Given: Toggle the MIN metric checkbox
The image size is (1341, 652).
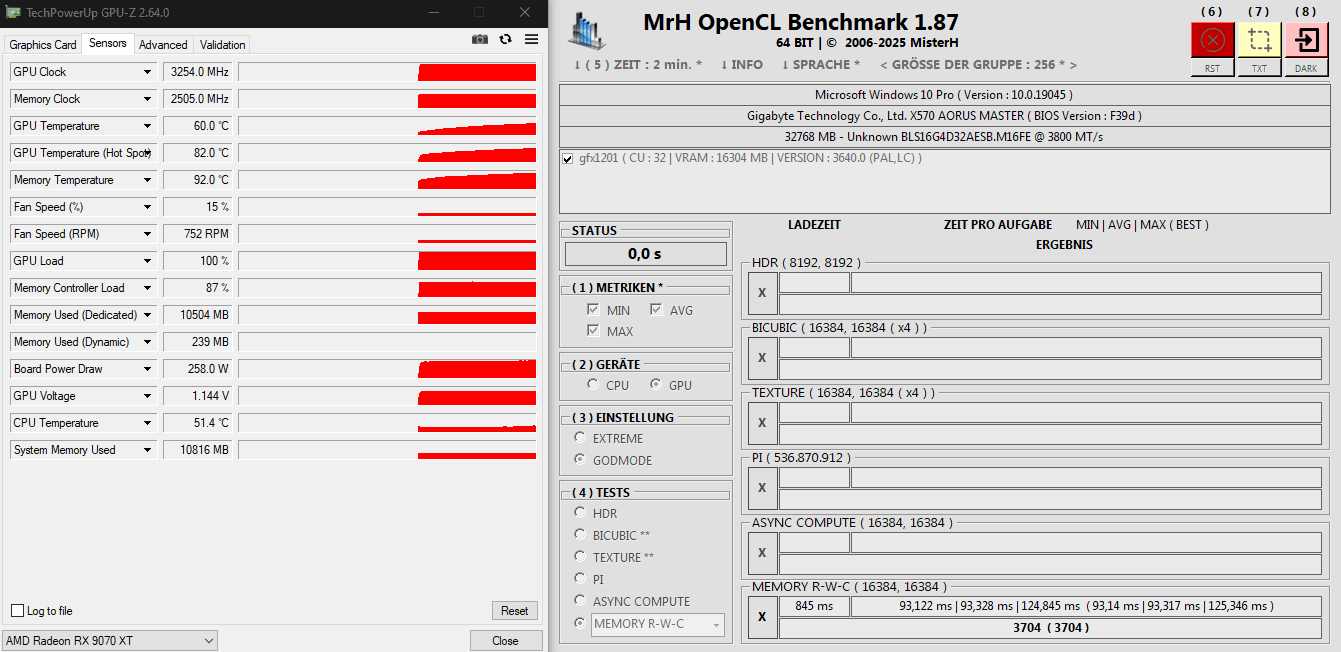Looking at the screenshot, I should (593, 310).
